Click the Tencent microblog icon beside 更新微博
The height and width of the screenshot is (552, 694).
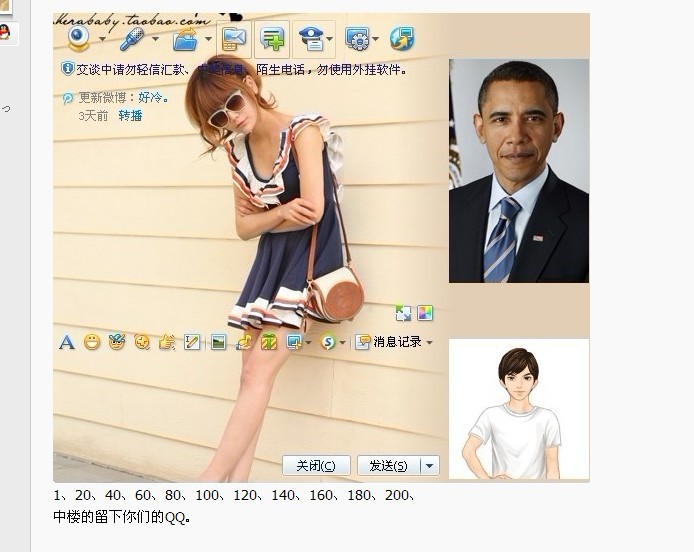(x=67, y=98)
